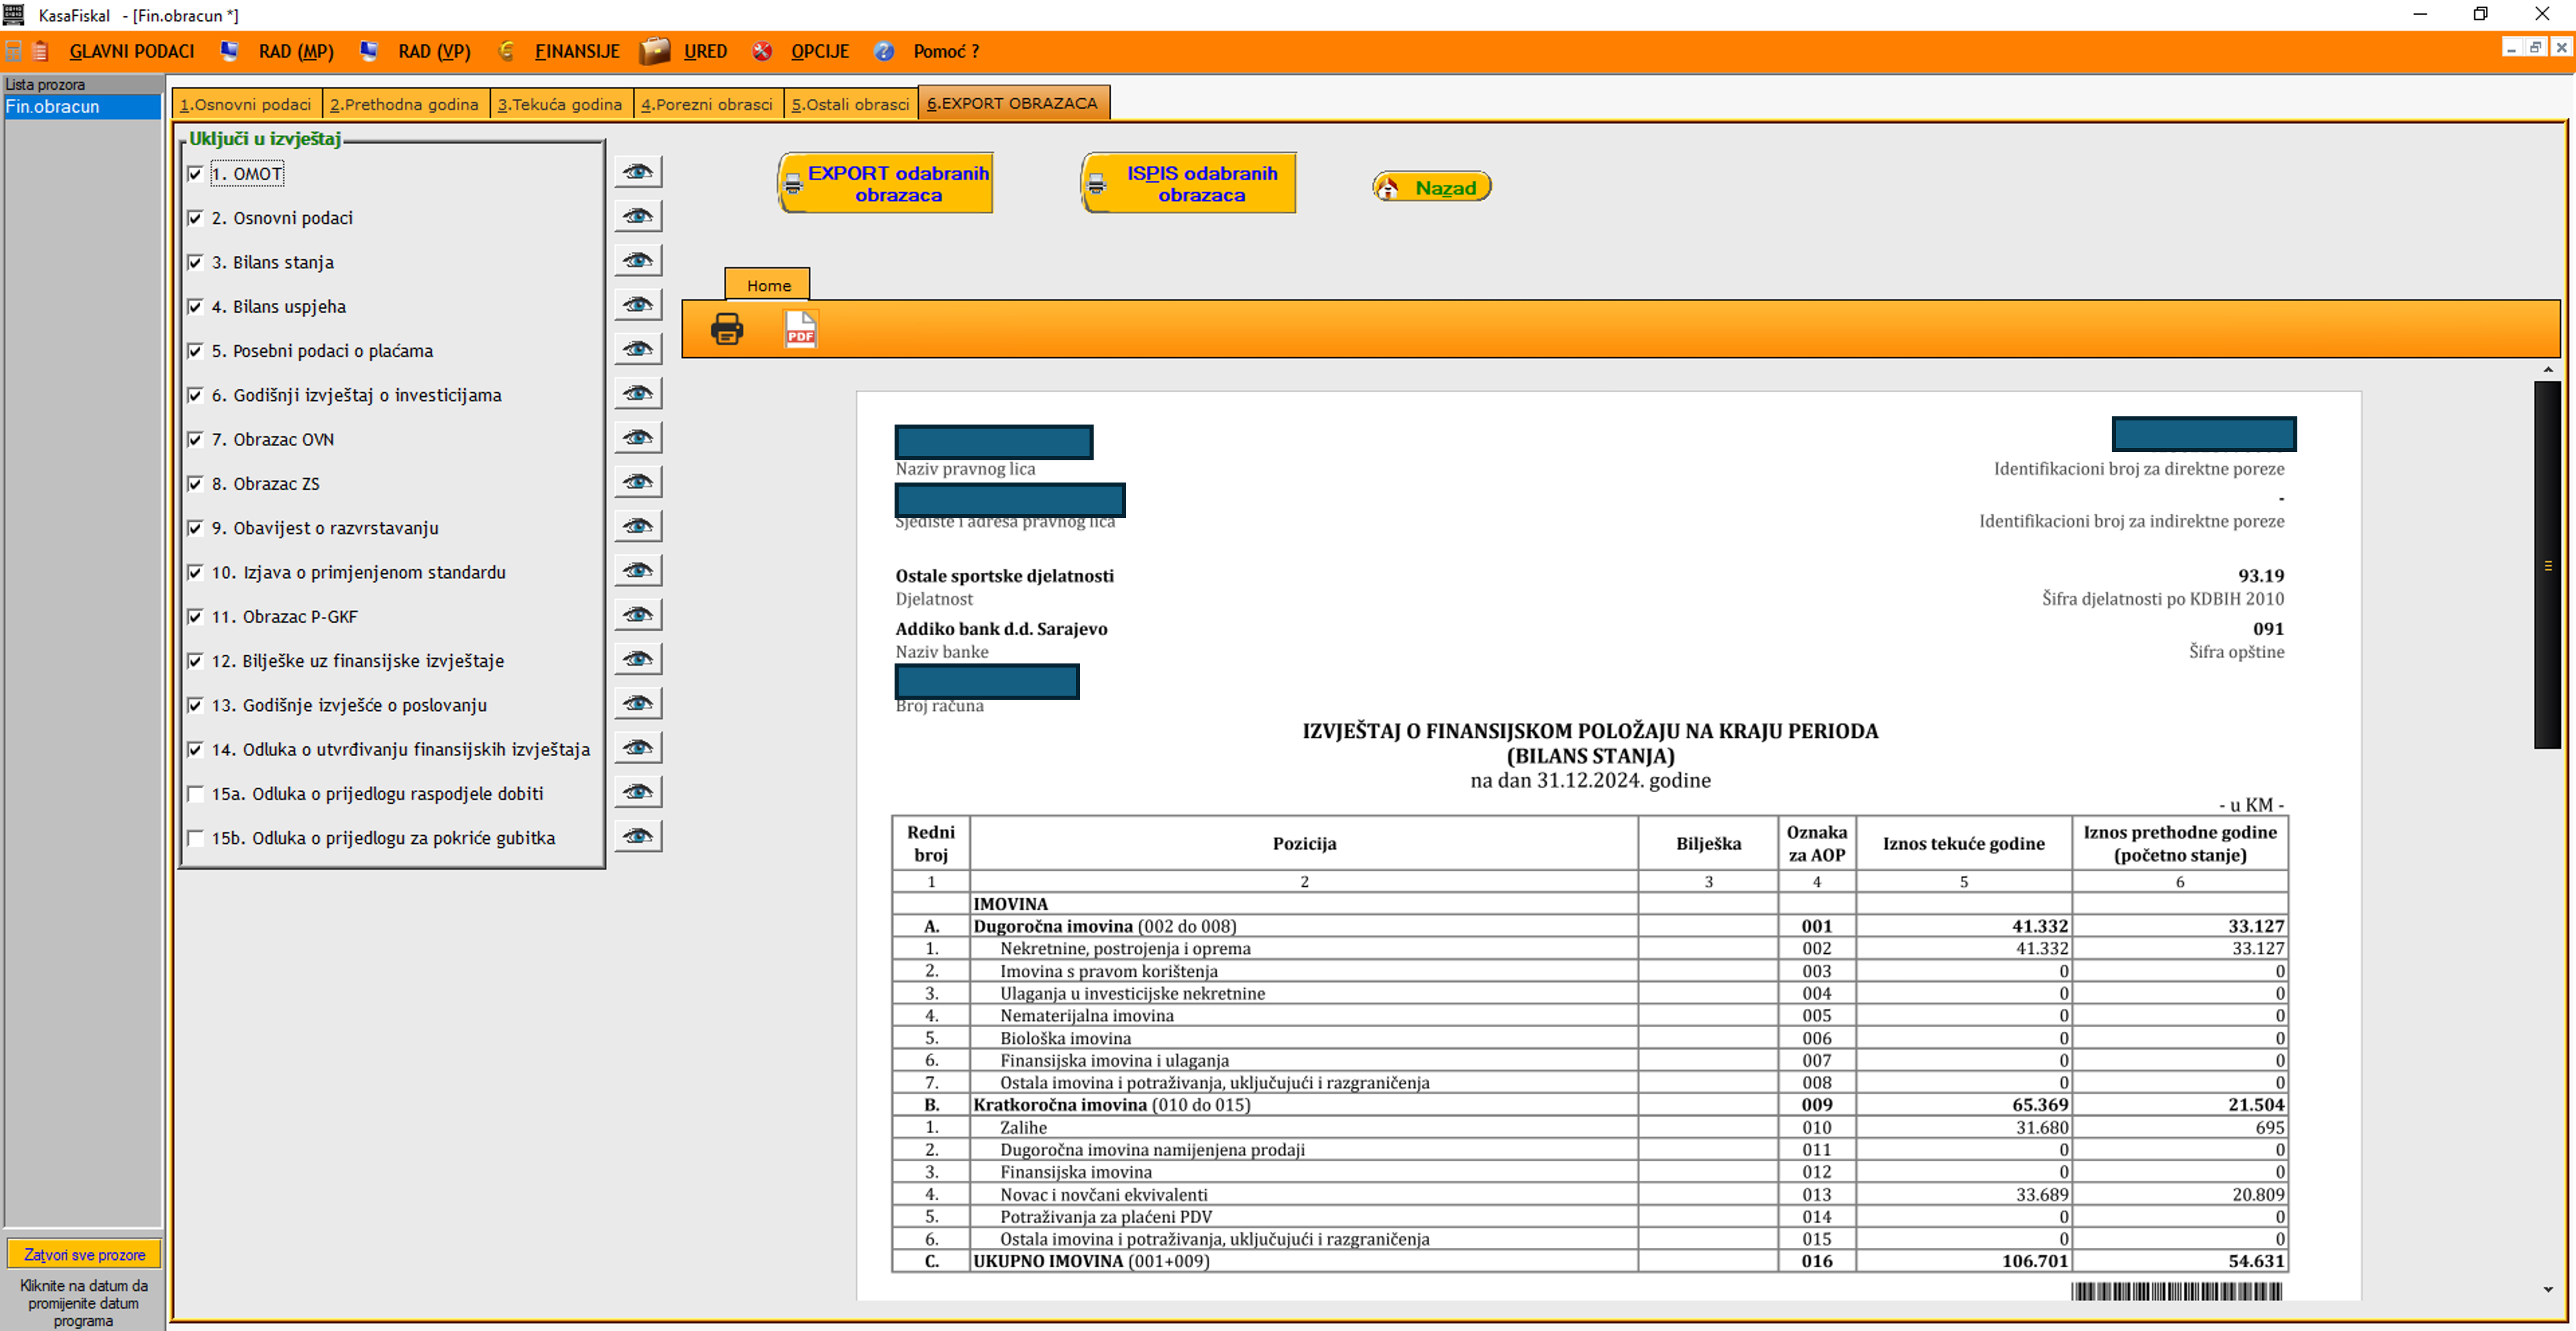Restore the inner Fin.obracun child window
The height and width of the screenshot is (1331, 2576).
point(2535,47)
